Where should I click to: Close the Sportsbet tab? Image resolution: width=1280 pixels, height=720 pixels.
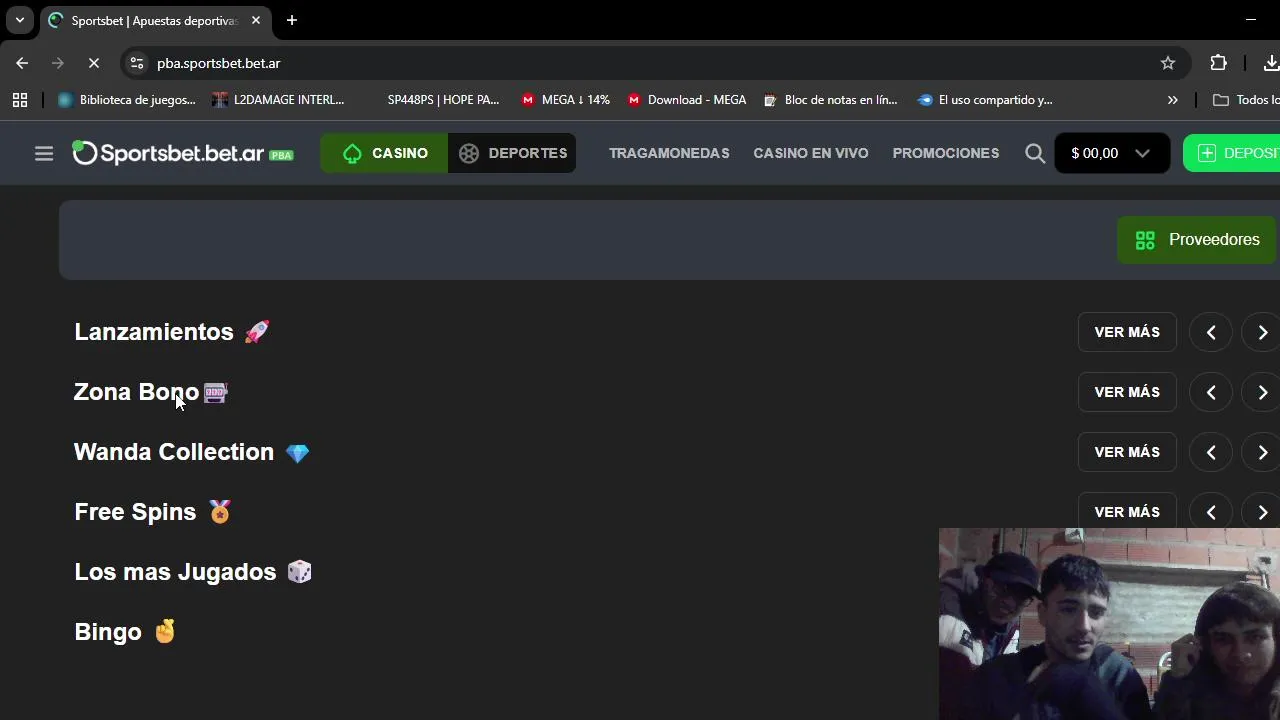(x=256, y=20)
